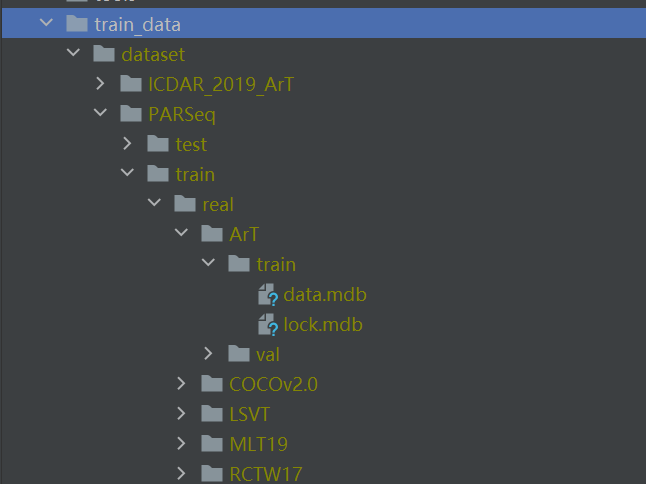Select the dataset folder label

153,54
